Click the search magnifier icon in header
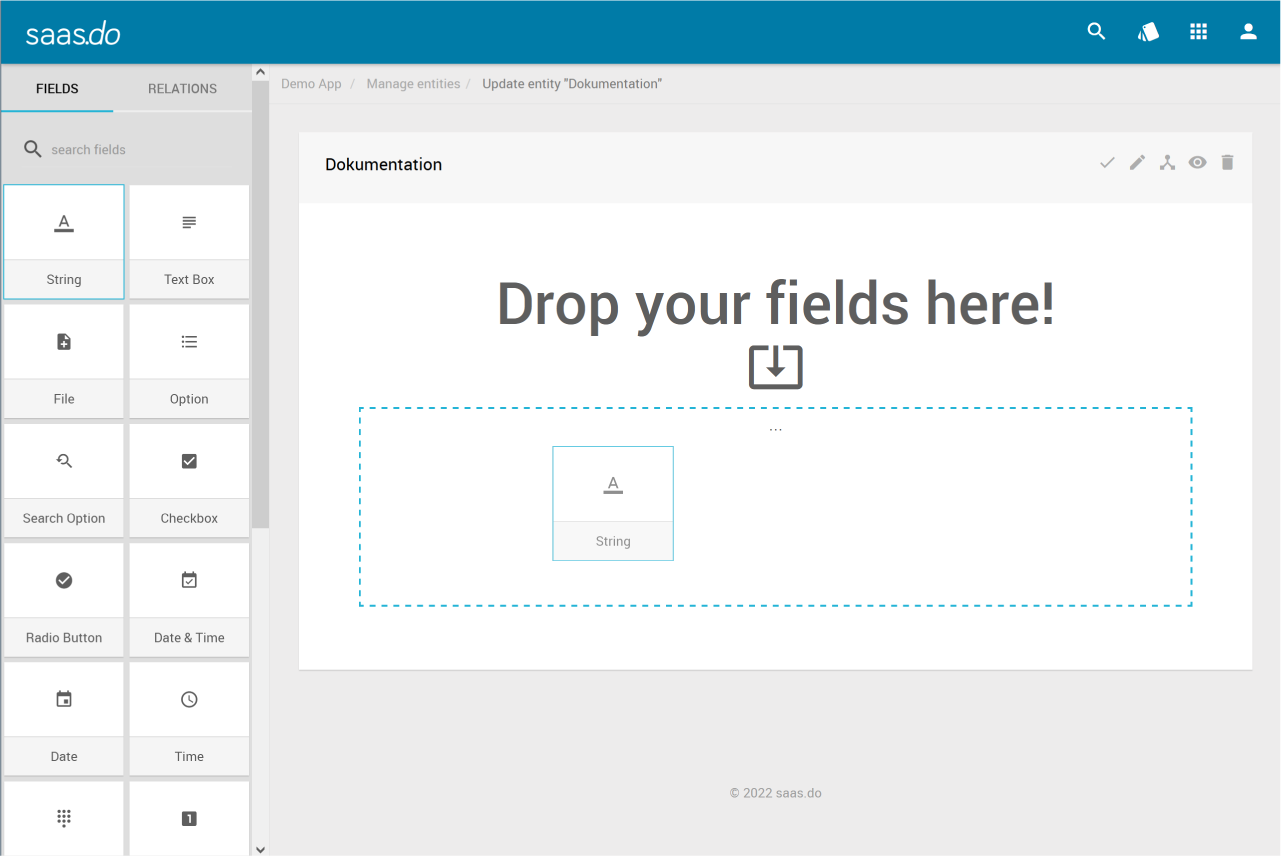Image resolution: width=1281 pixels, height=856 pixels. pyautogui.click(x=1096, y=32)
